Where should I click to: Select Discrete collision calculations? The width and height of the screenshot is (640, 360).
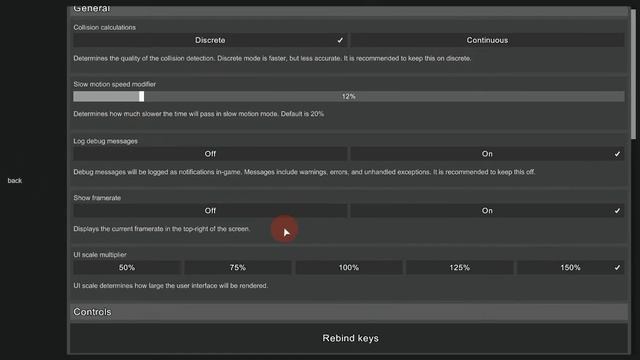(210, 40)
